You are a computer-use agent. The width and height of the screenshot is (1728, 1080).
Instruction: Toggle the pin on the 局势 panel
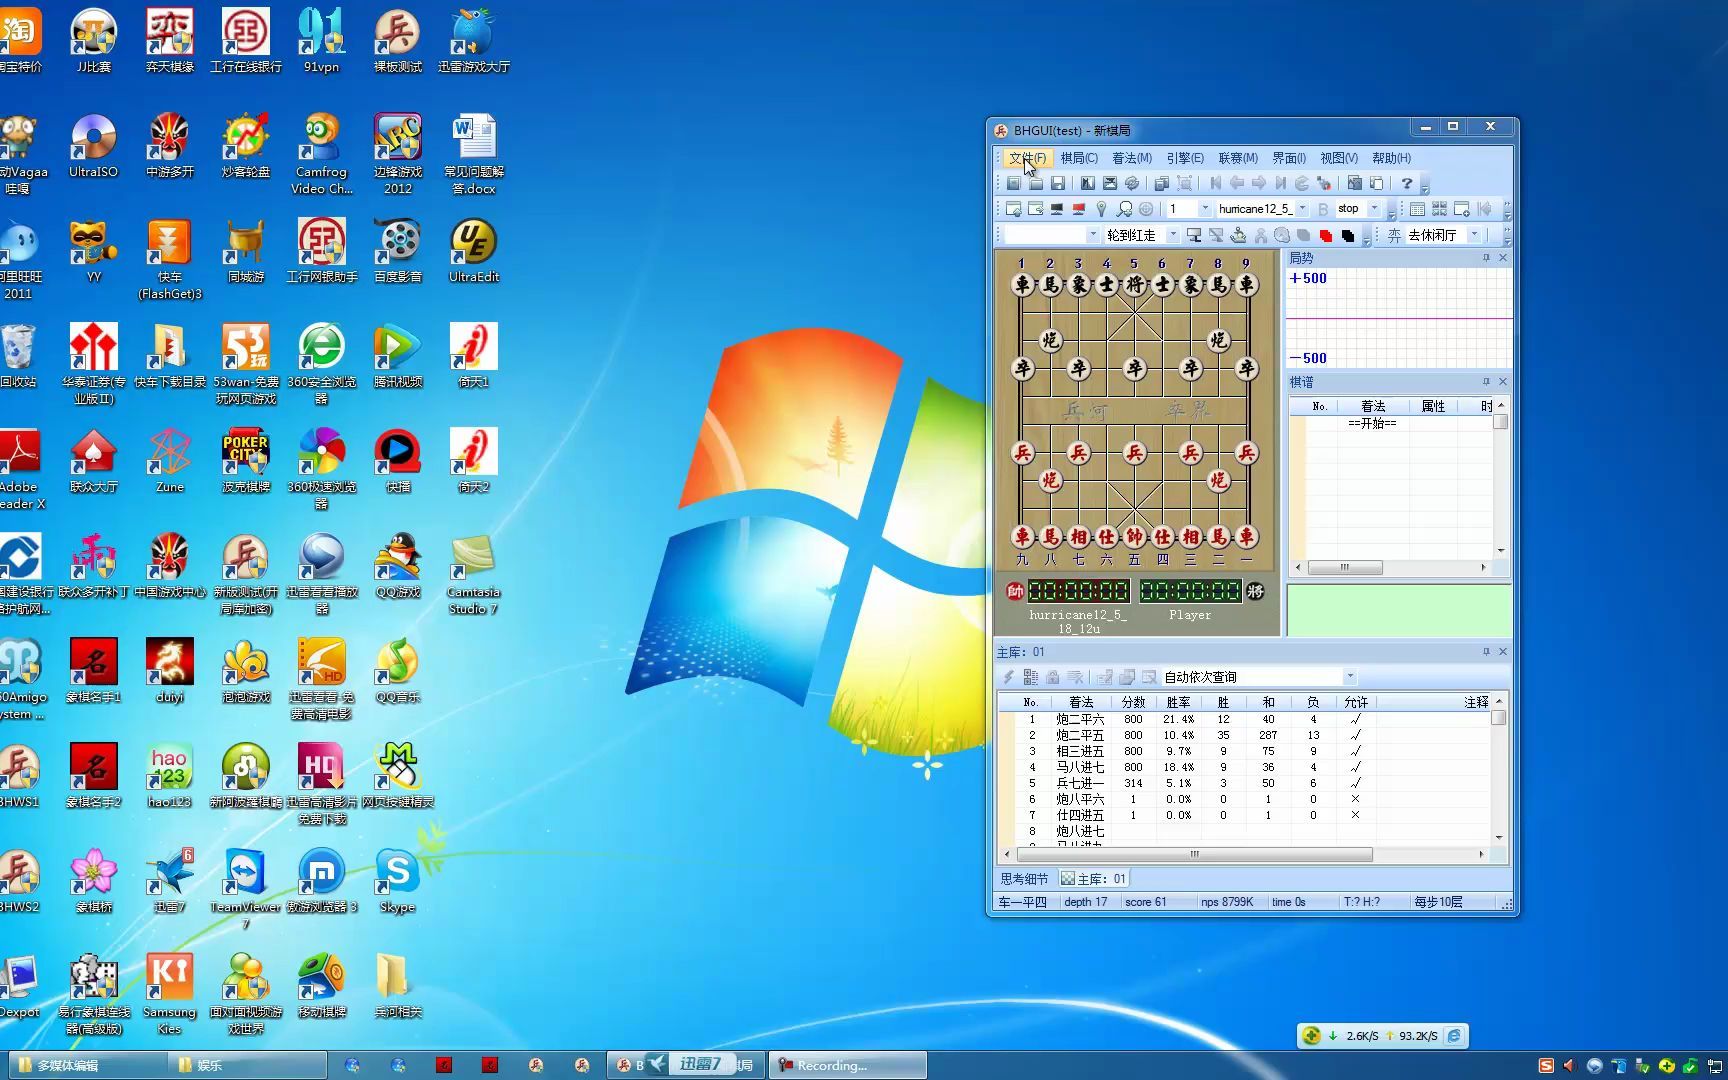1486,258
